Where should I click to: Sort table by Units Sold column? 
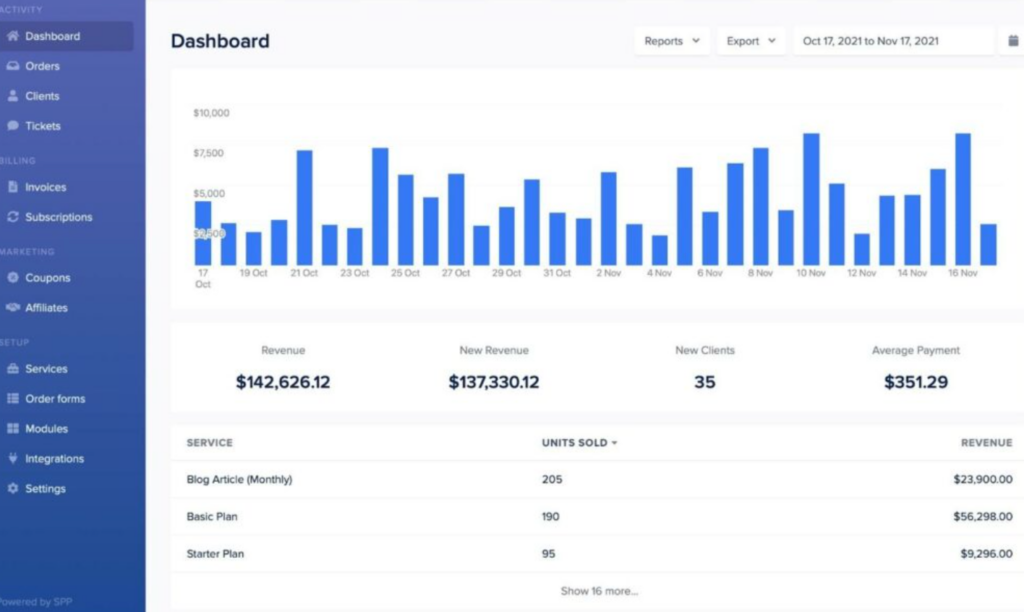(x=579, y=442)
